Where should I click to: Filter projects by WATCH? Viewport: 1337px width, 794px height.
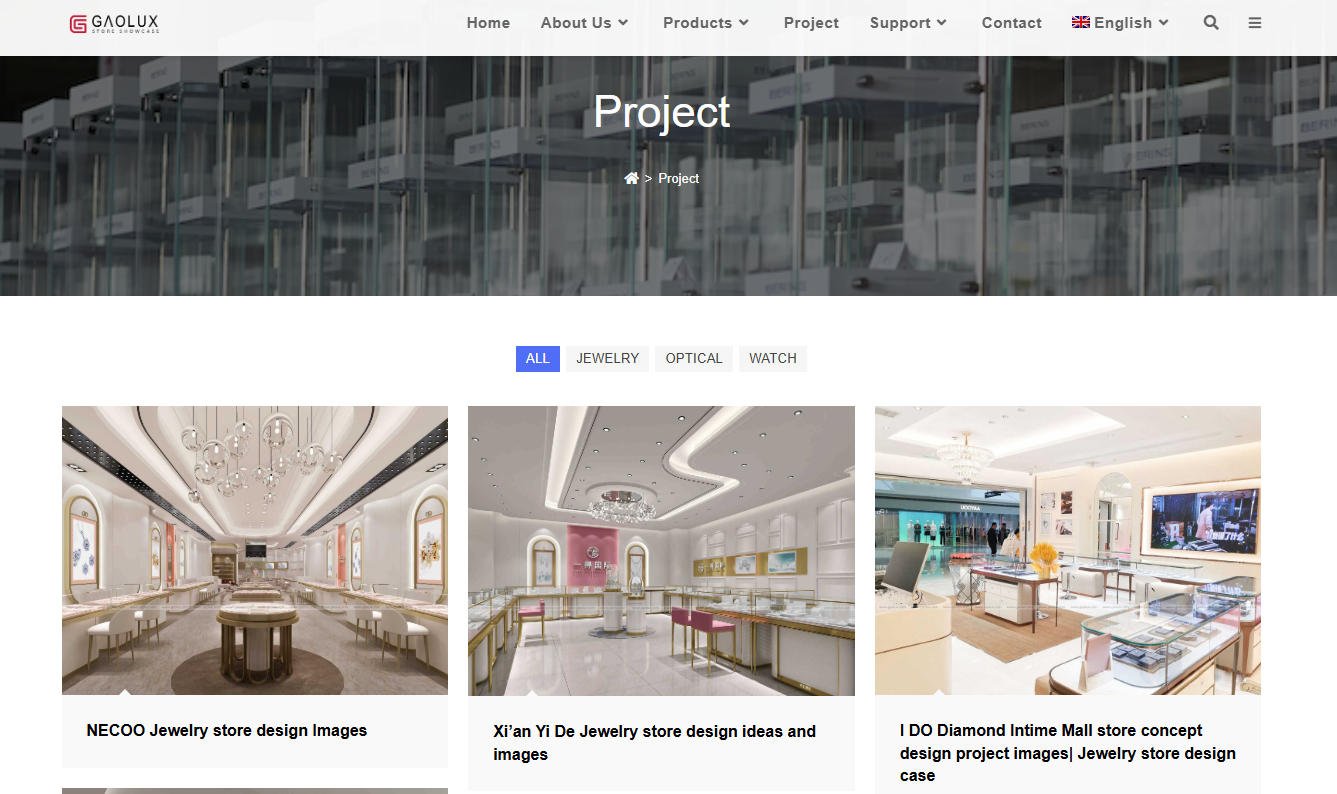coord(772,358)
